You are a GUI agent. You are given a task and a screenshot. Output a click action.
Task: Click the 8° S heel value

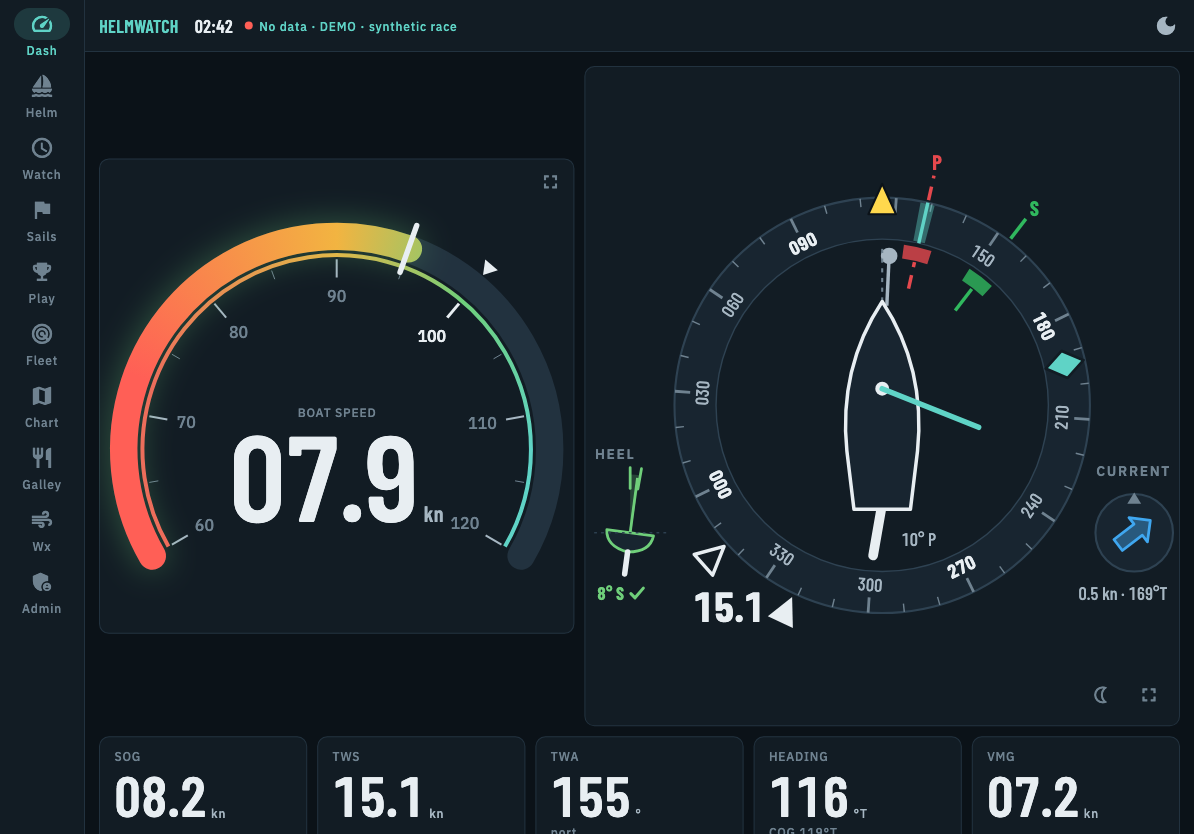coord(611,593)
